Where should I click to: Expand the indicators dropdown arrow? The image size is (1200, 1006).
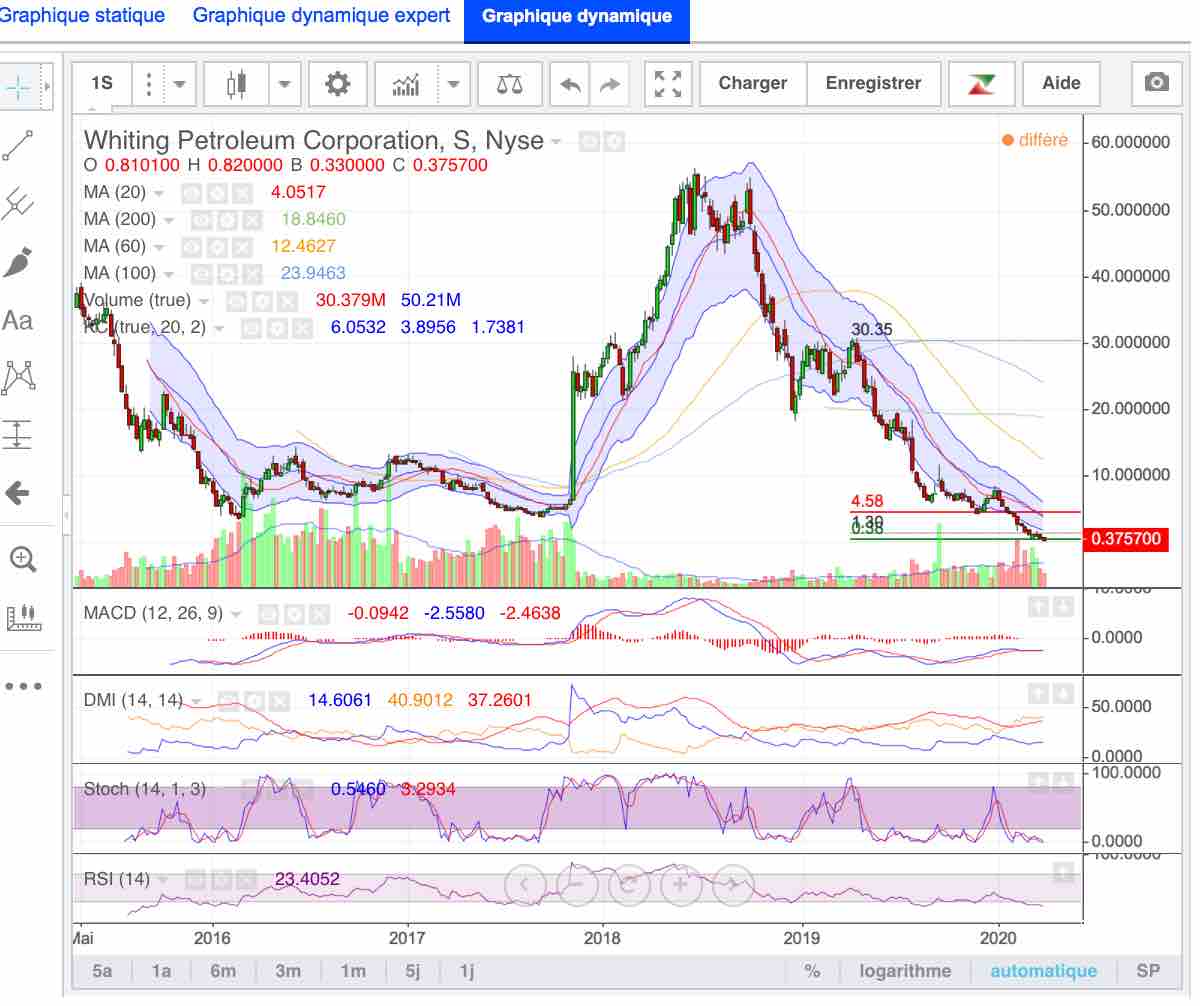(455, 84)
